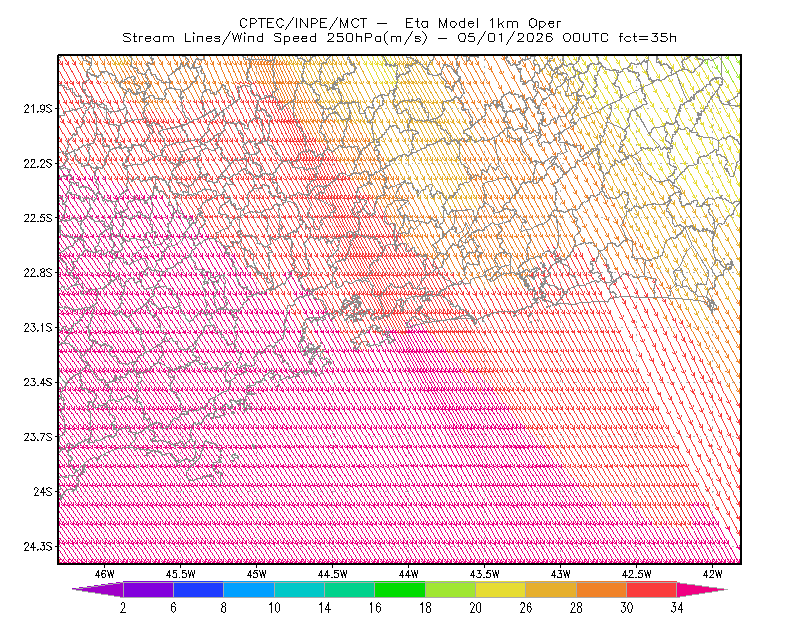The image size is (800, 618).
Task: Click the magenta below-2 legend arrow
Action: tap(98, 589)
